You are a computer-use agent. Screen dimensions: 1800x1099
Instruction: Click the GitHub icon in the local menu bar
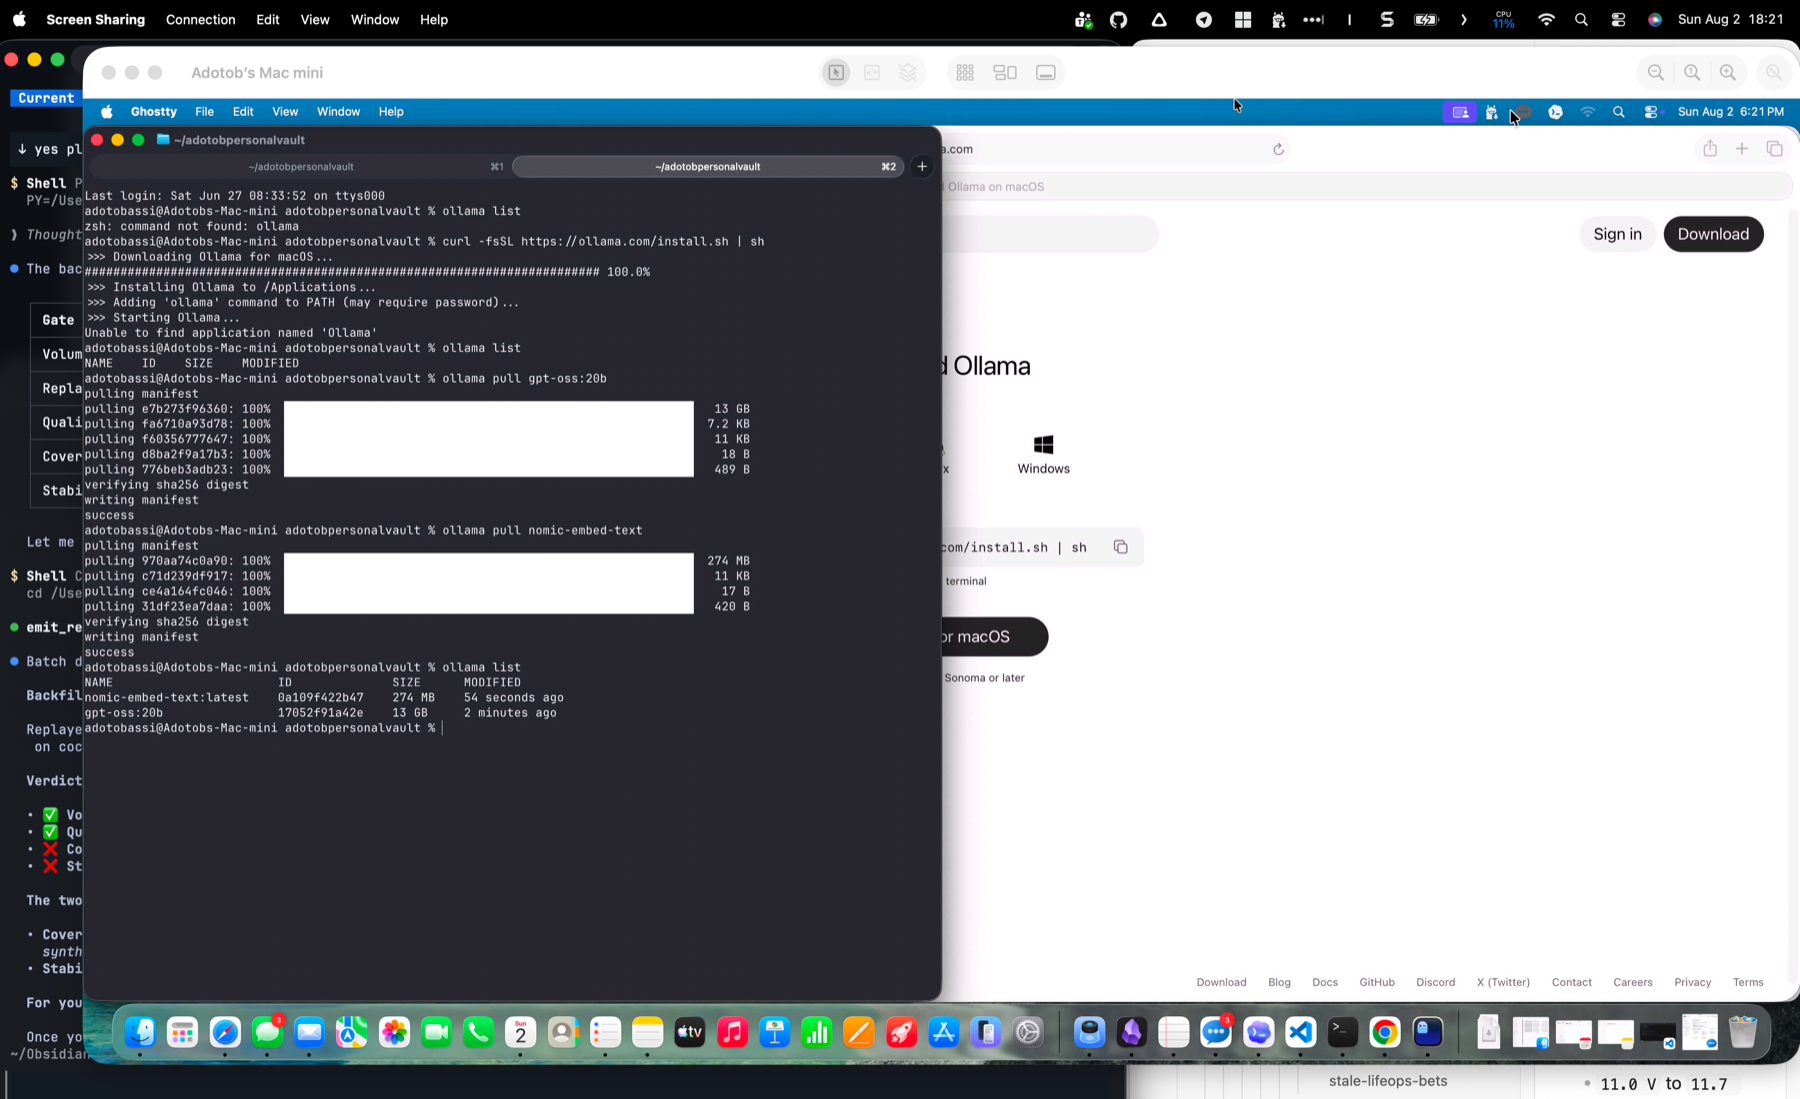click(1119, 19)
